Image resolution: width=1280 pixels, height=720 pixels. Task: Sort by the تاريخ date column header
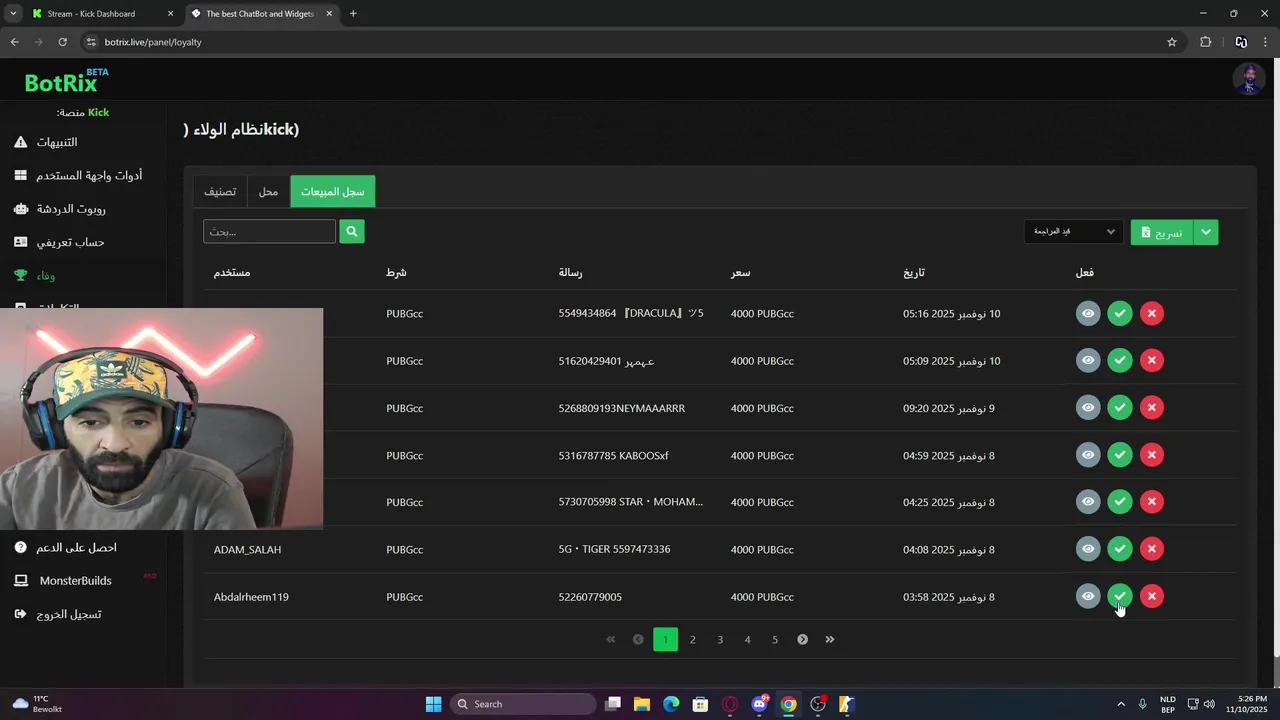[x=914, y=272]
